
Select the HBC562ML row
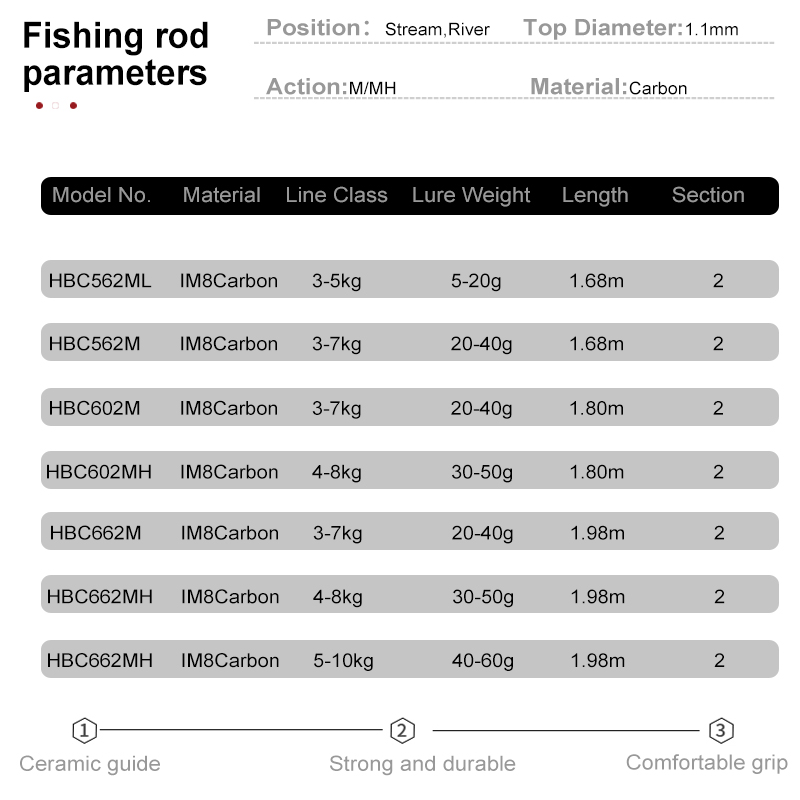pyautogui.click(x=410, y=279)
